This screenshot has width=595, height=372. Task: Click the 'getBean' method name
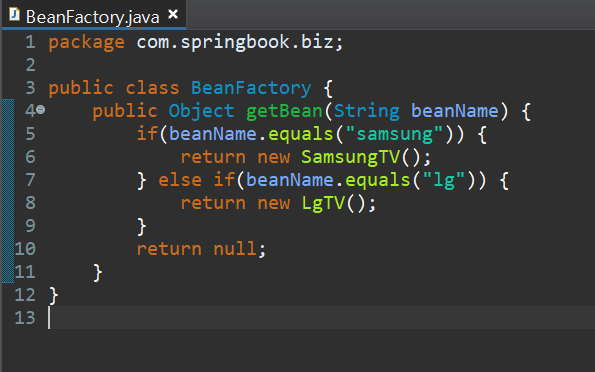click(x=285, y=111)
